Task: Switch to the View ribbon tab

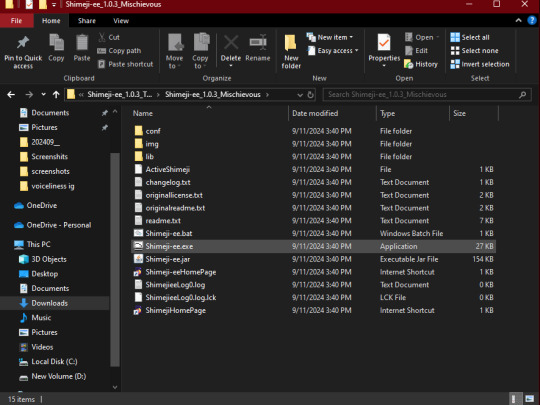Action: coord(121,21)
